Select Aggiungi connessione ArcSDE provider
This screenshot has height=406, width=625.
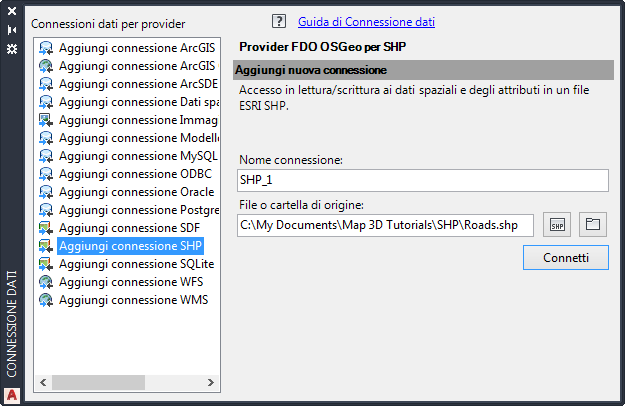point(137,84)
